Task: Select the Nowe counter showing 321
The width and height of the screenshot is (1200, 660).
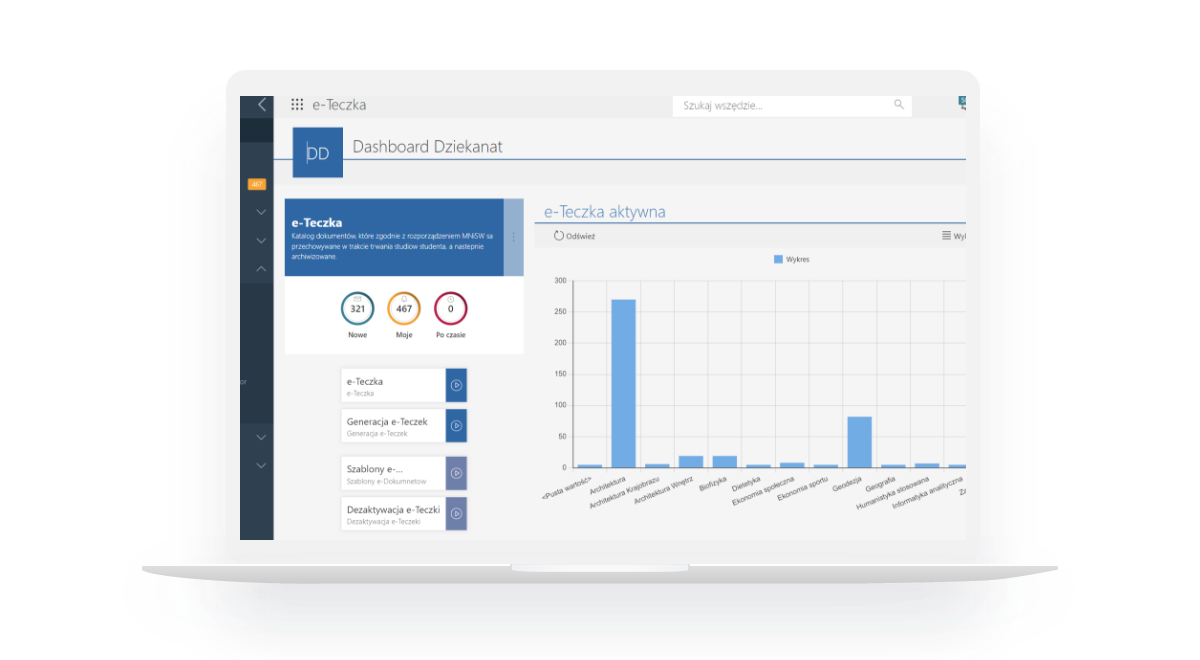Action: 357,309
